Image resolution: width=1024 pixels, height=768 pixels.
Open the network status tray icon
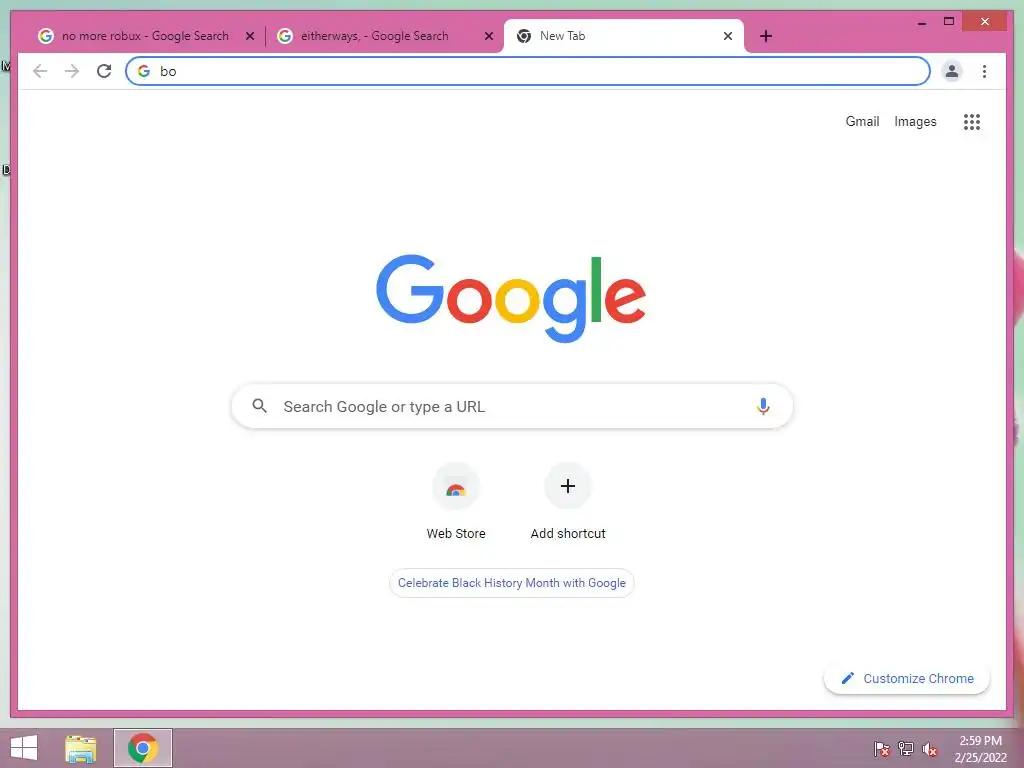click(906, 748)
